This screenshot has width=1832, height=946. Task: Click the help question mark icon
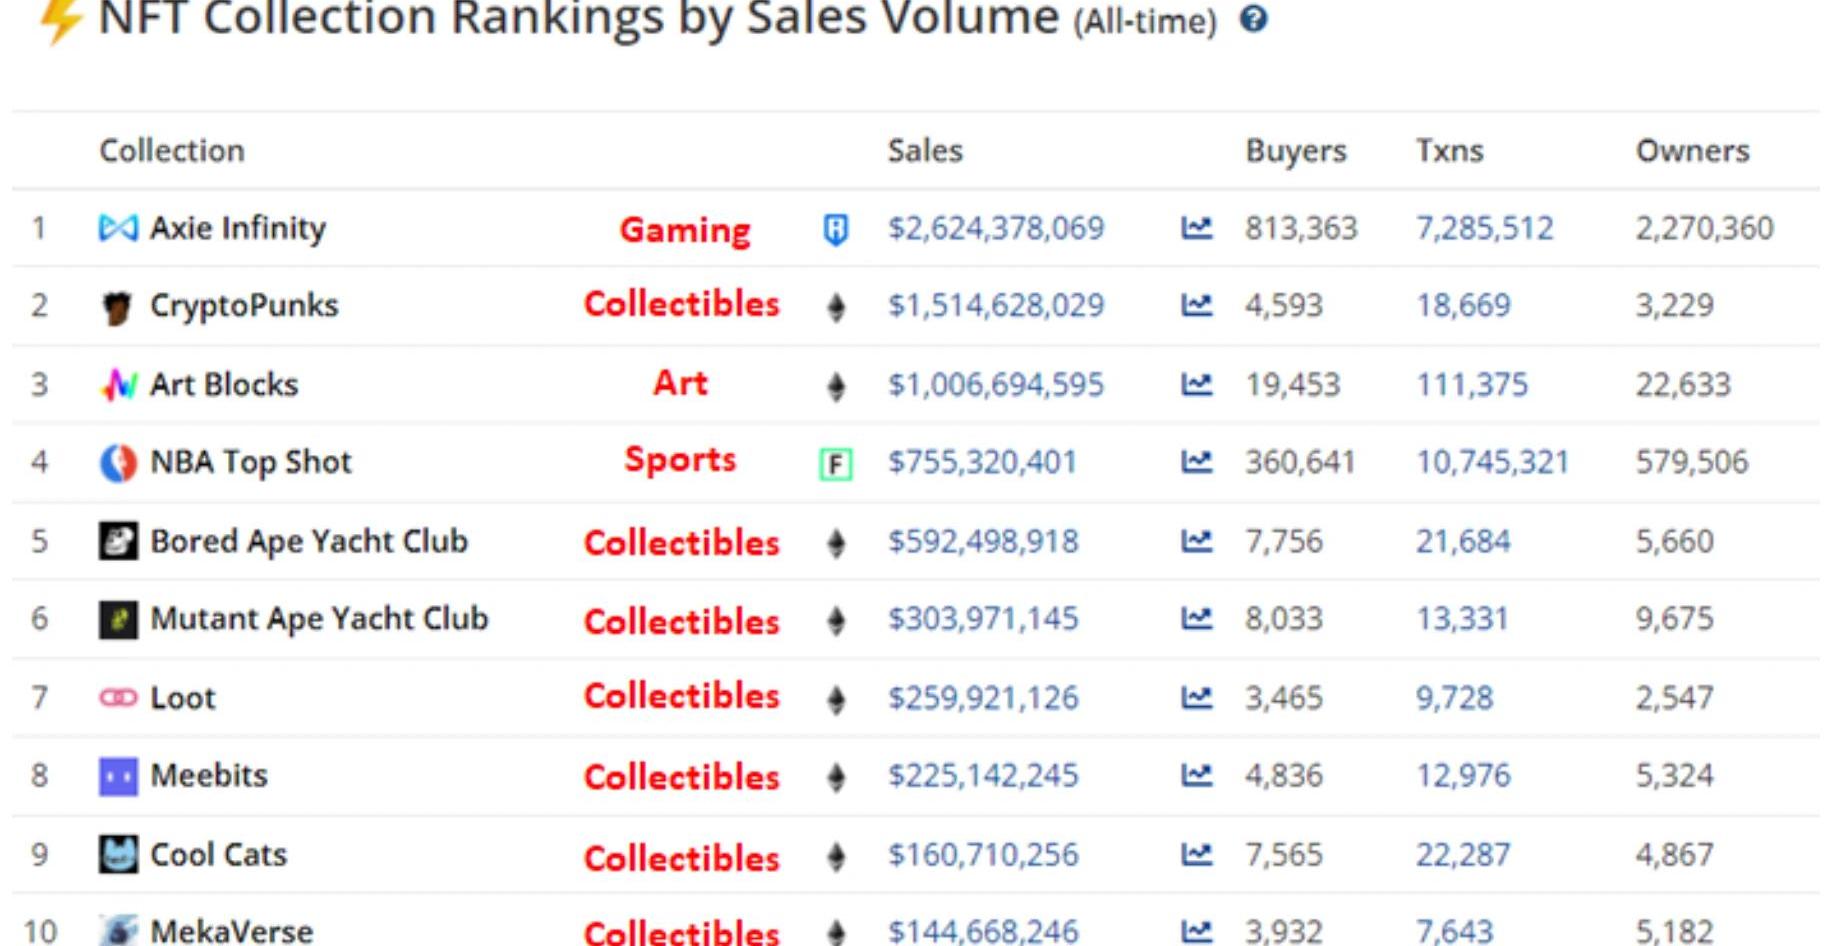pyautogui.click(x=1253, y=19)
